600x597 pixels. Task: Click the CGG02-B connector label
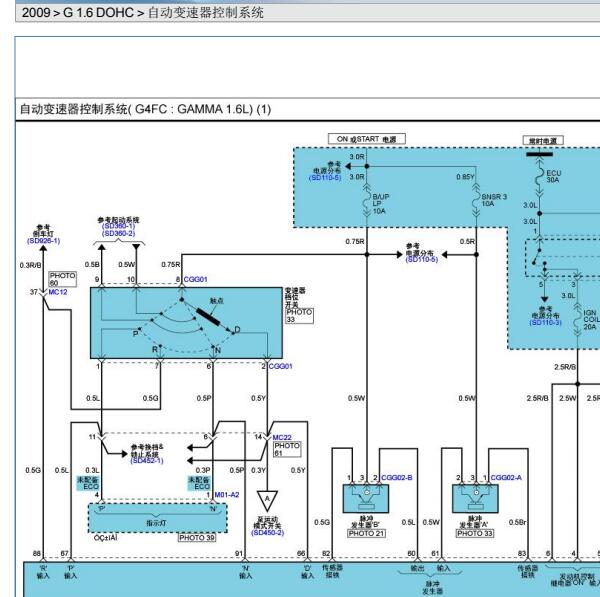(x=397, y=478)
